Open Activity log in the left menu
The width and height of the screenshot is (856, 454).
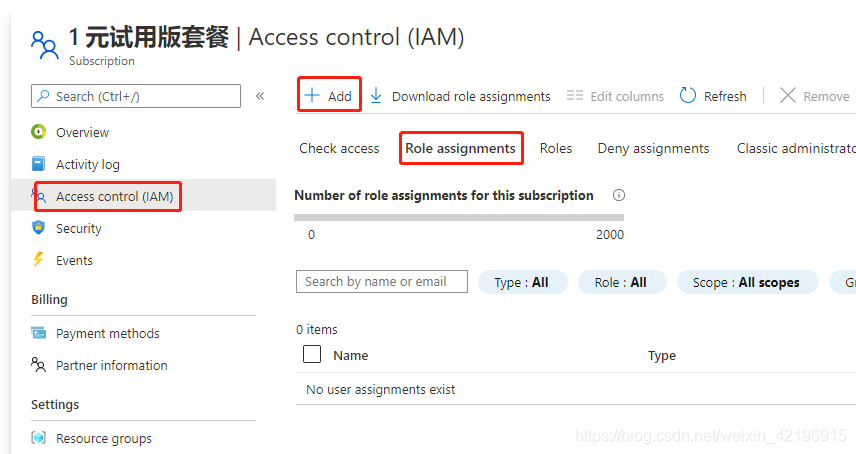pyautogui.click(x=88, y=164)
